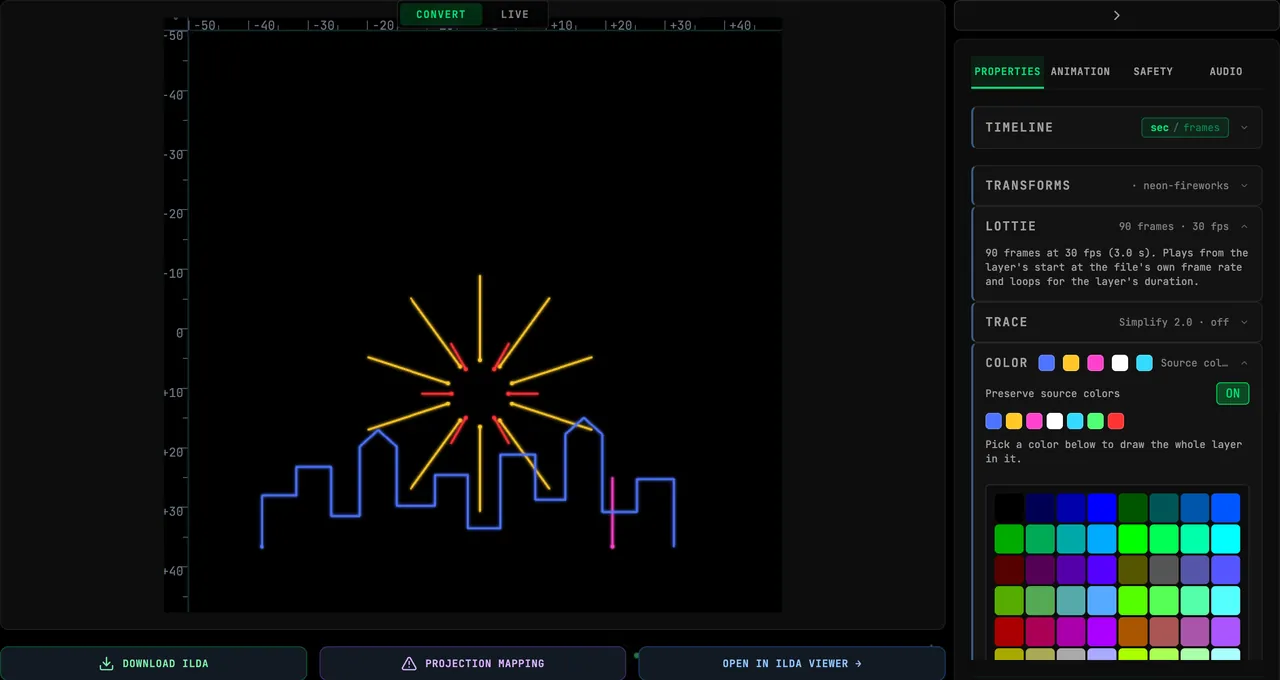Image resolution: width=1280 pixels, height=680 pixels.
Task: Click the DOWNLOAD ILDA button
Action: [153, 663]
